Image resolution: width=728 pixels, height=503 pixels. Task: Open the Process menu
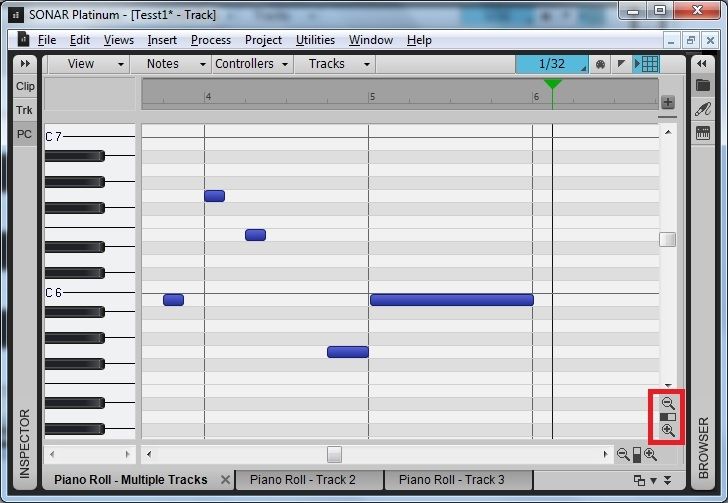(x=210, y=40)
